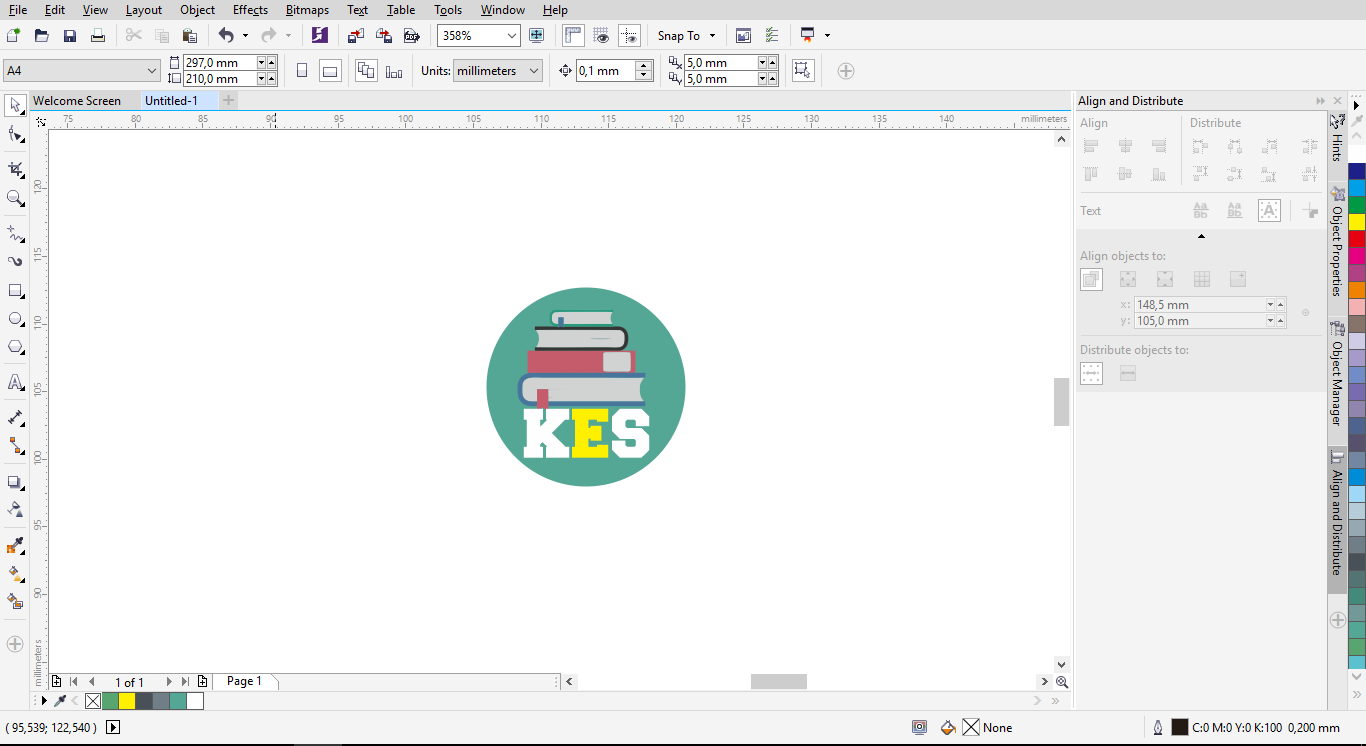The image size is (1366, 746).
Task: Click the Export icon
Action: click(383, 35)
